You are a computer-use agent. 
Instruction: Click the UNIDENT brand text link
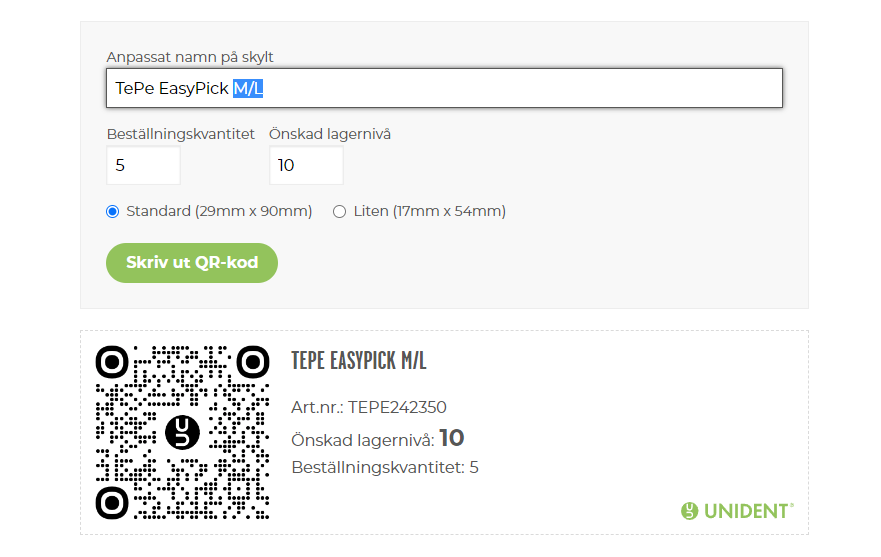tap(748, 511)
